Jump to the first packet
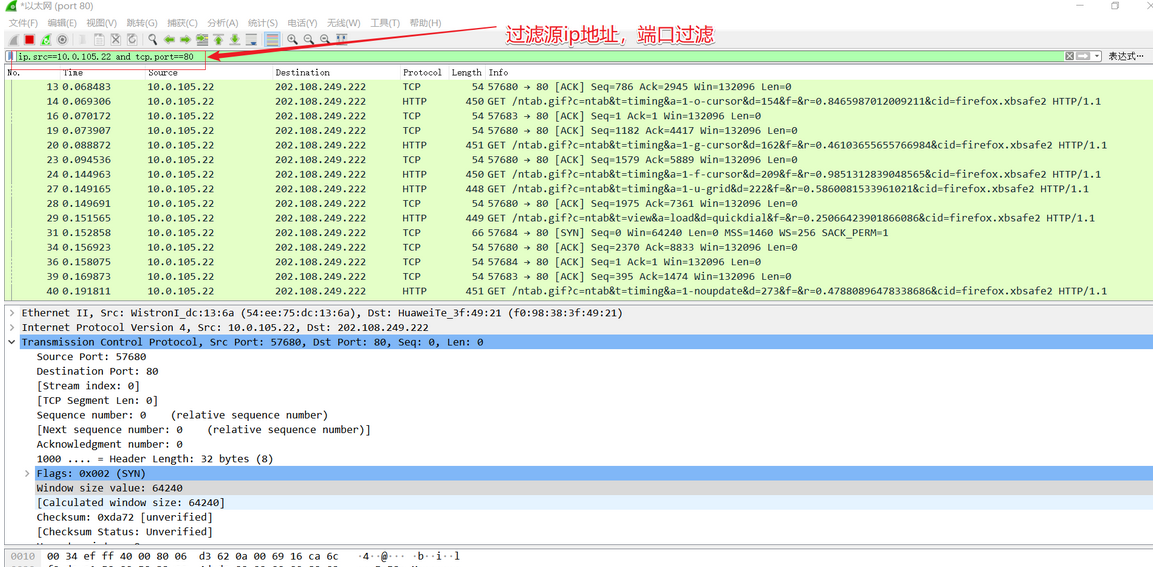The image size is (1153, 567). click(218, 39)
